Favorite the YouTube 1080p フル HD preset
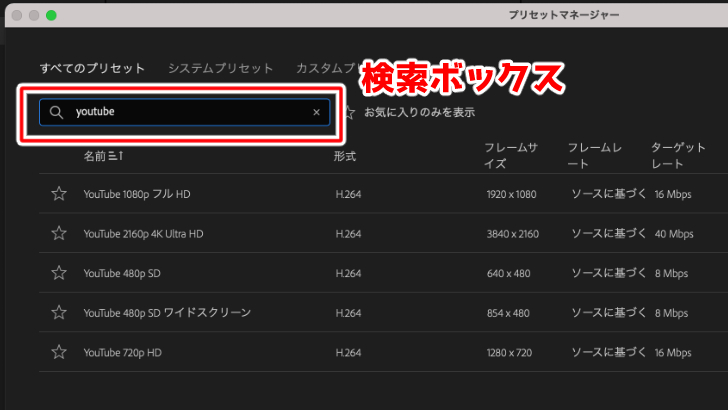The width and height of the screenshot is (728, 410). 59,194
